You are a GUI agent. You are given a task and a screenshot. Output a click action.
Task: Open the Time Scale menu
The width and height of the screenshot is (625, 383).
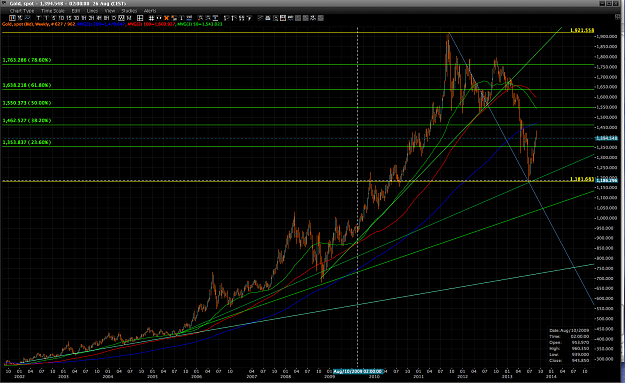[53, 11]
